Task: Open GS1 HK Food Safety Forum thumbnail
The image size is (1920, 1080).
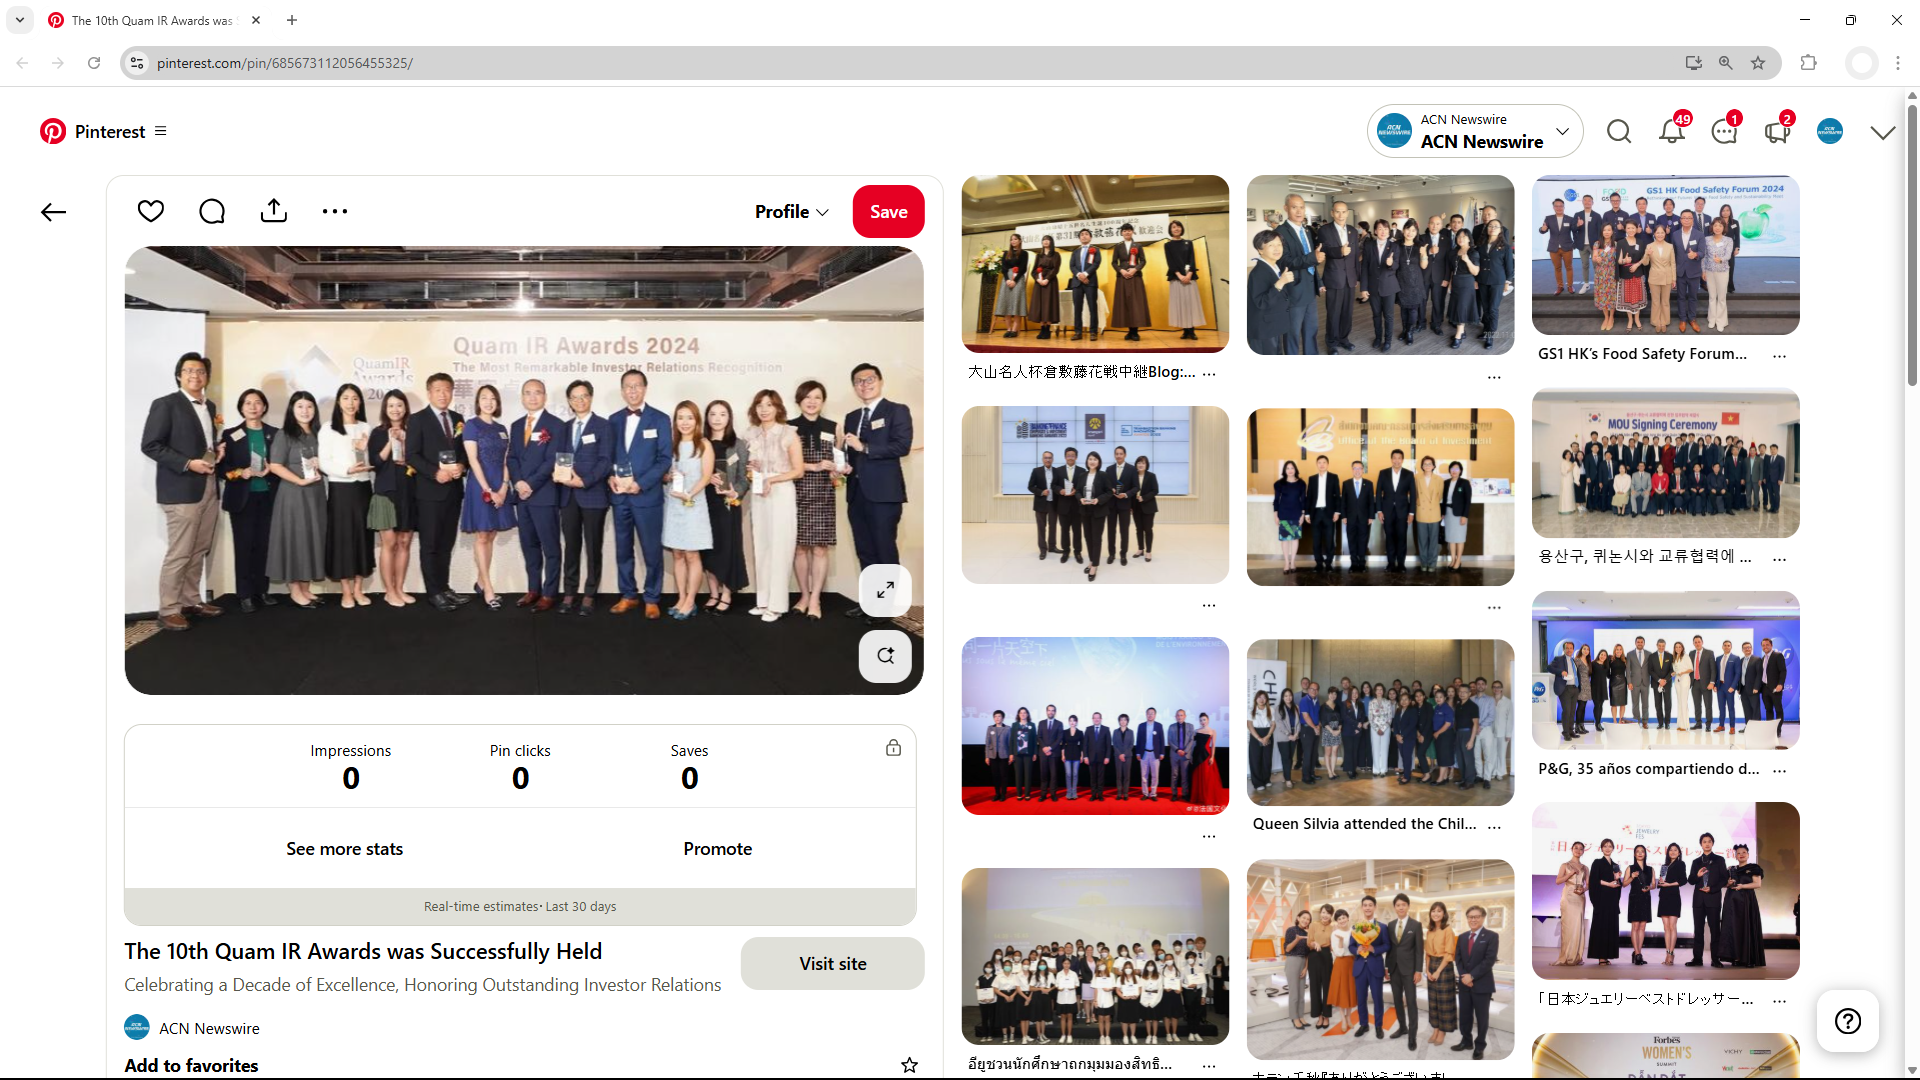Action: click(1665, 255)
